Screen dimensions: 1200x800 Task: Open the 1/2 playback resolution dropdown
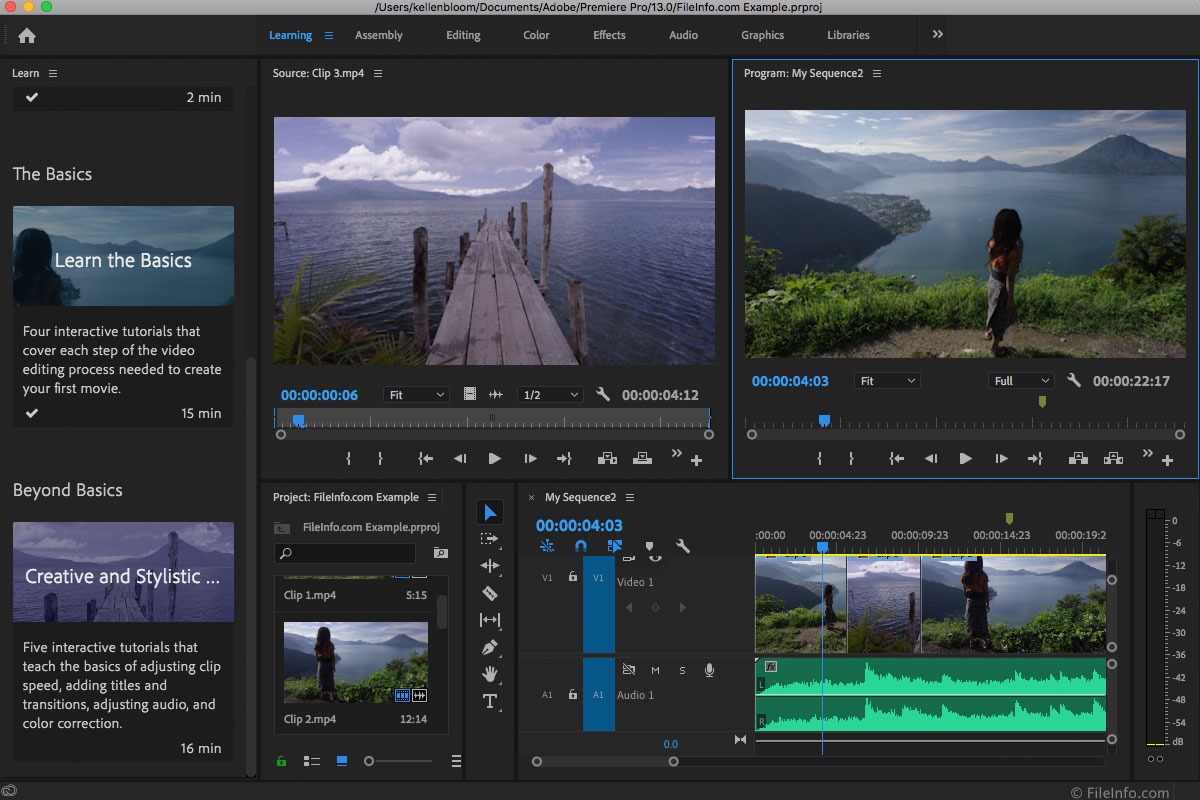pyautogui.click(x=550, y=394)
